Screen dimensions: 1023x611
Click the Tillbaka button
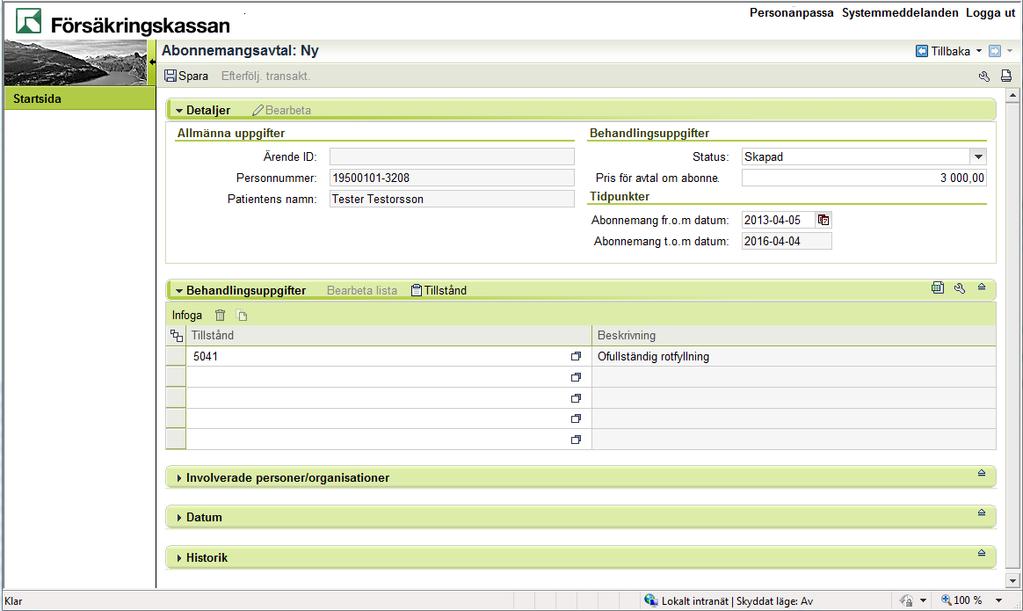[950, 51]
